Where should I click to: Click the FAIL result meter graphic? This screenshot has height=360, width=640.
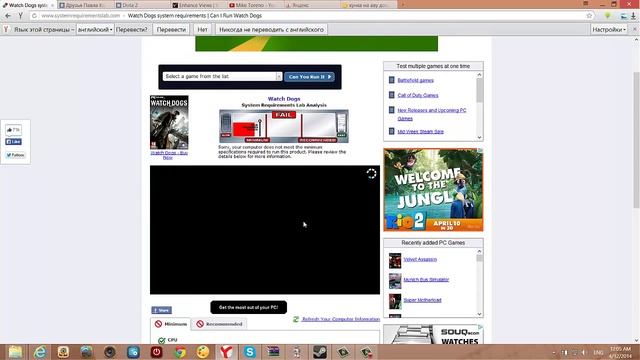tap(284, 126)
